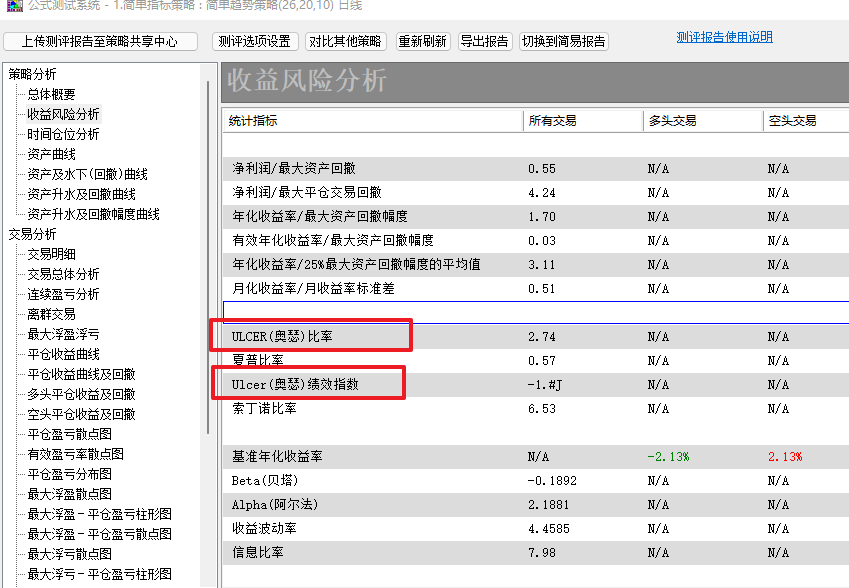Open the 测评报告使用说明 link
The height and width of the screenshot is (588, 849).
[x=724, y=37]
